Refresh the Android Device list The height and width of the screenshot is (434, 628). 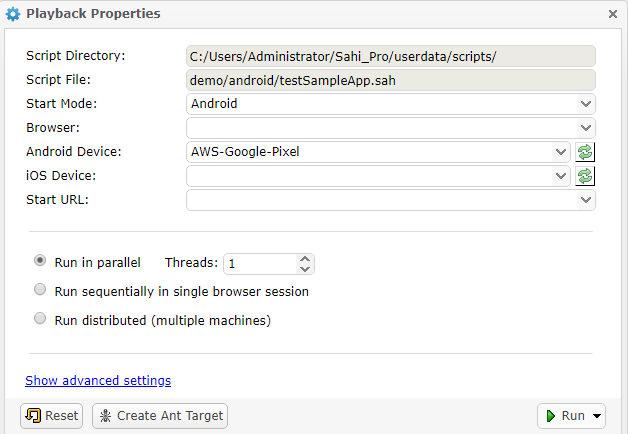[585, 152]
